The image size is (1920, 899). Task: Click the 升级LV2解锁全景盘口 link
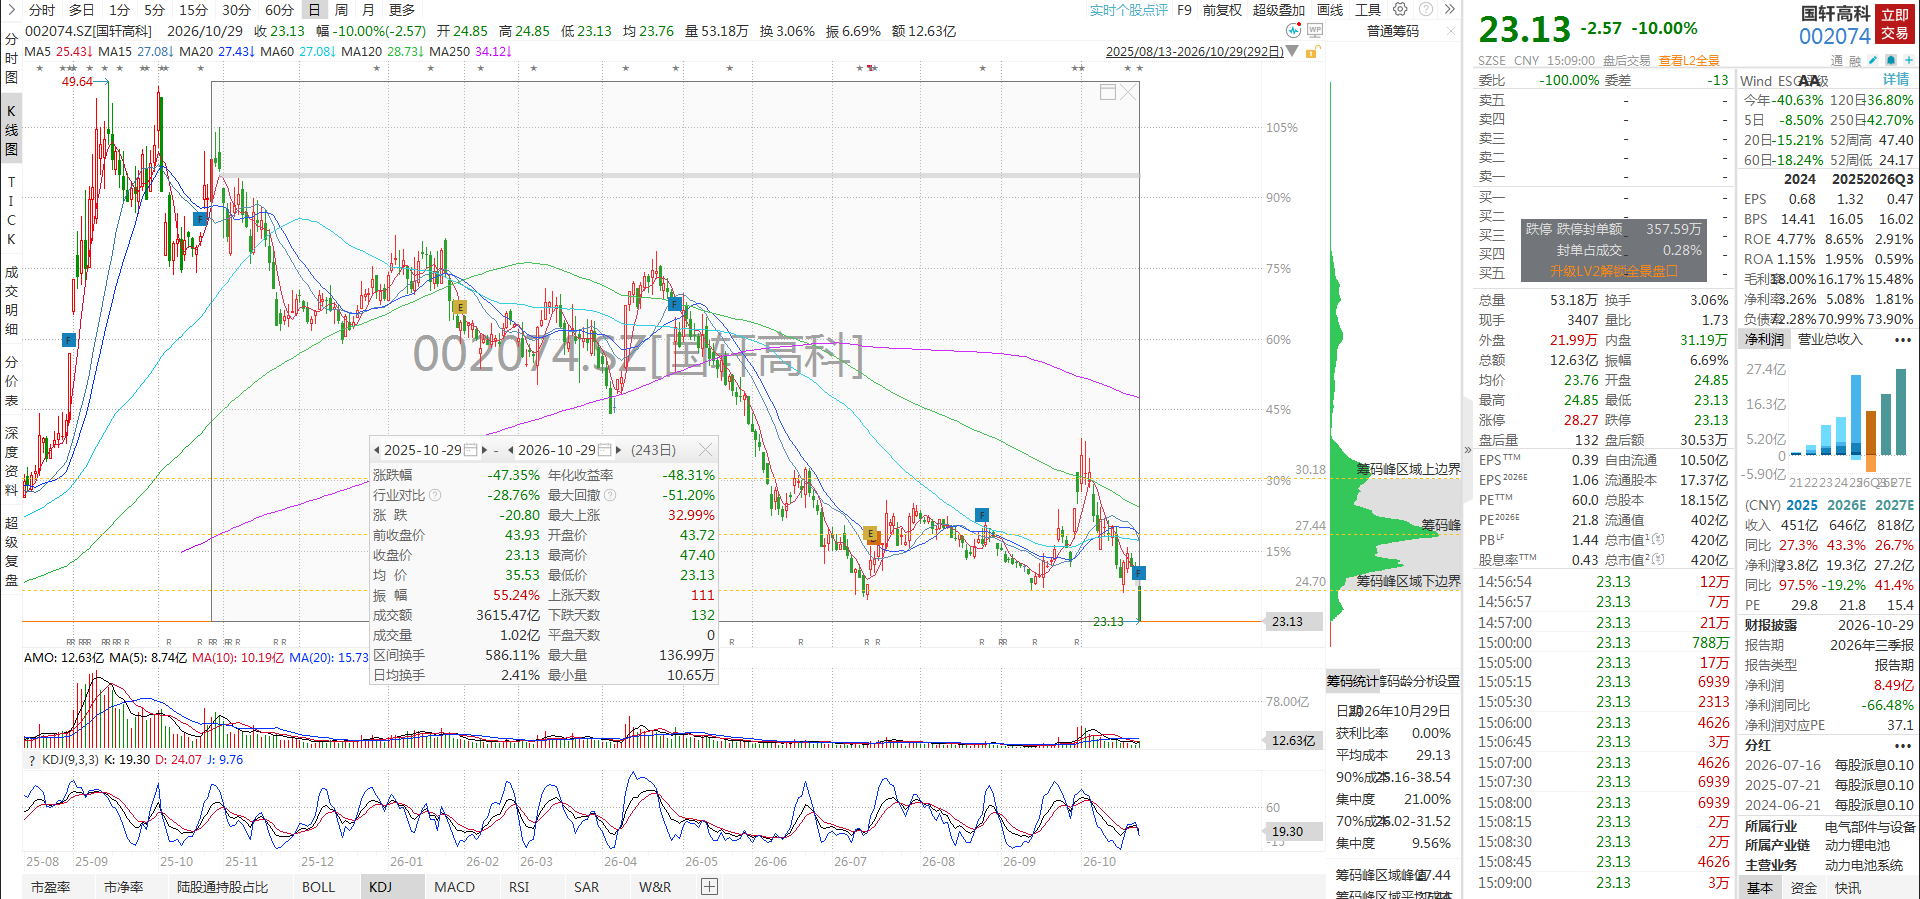1613,271
